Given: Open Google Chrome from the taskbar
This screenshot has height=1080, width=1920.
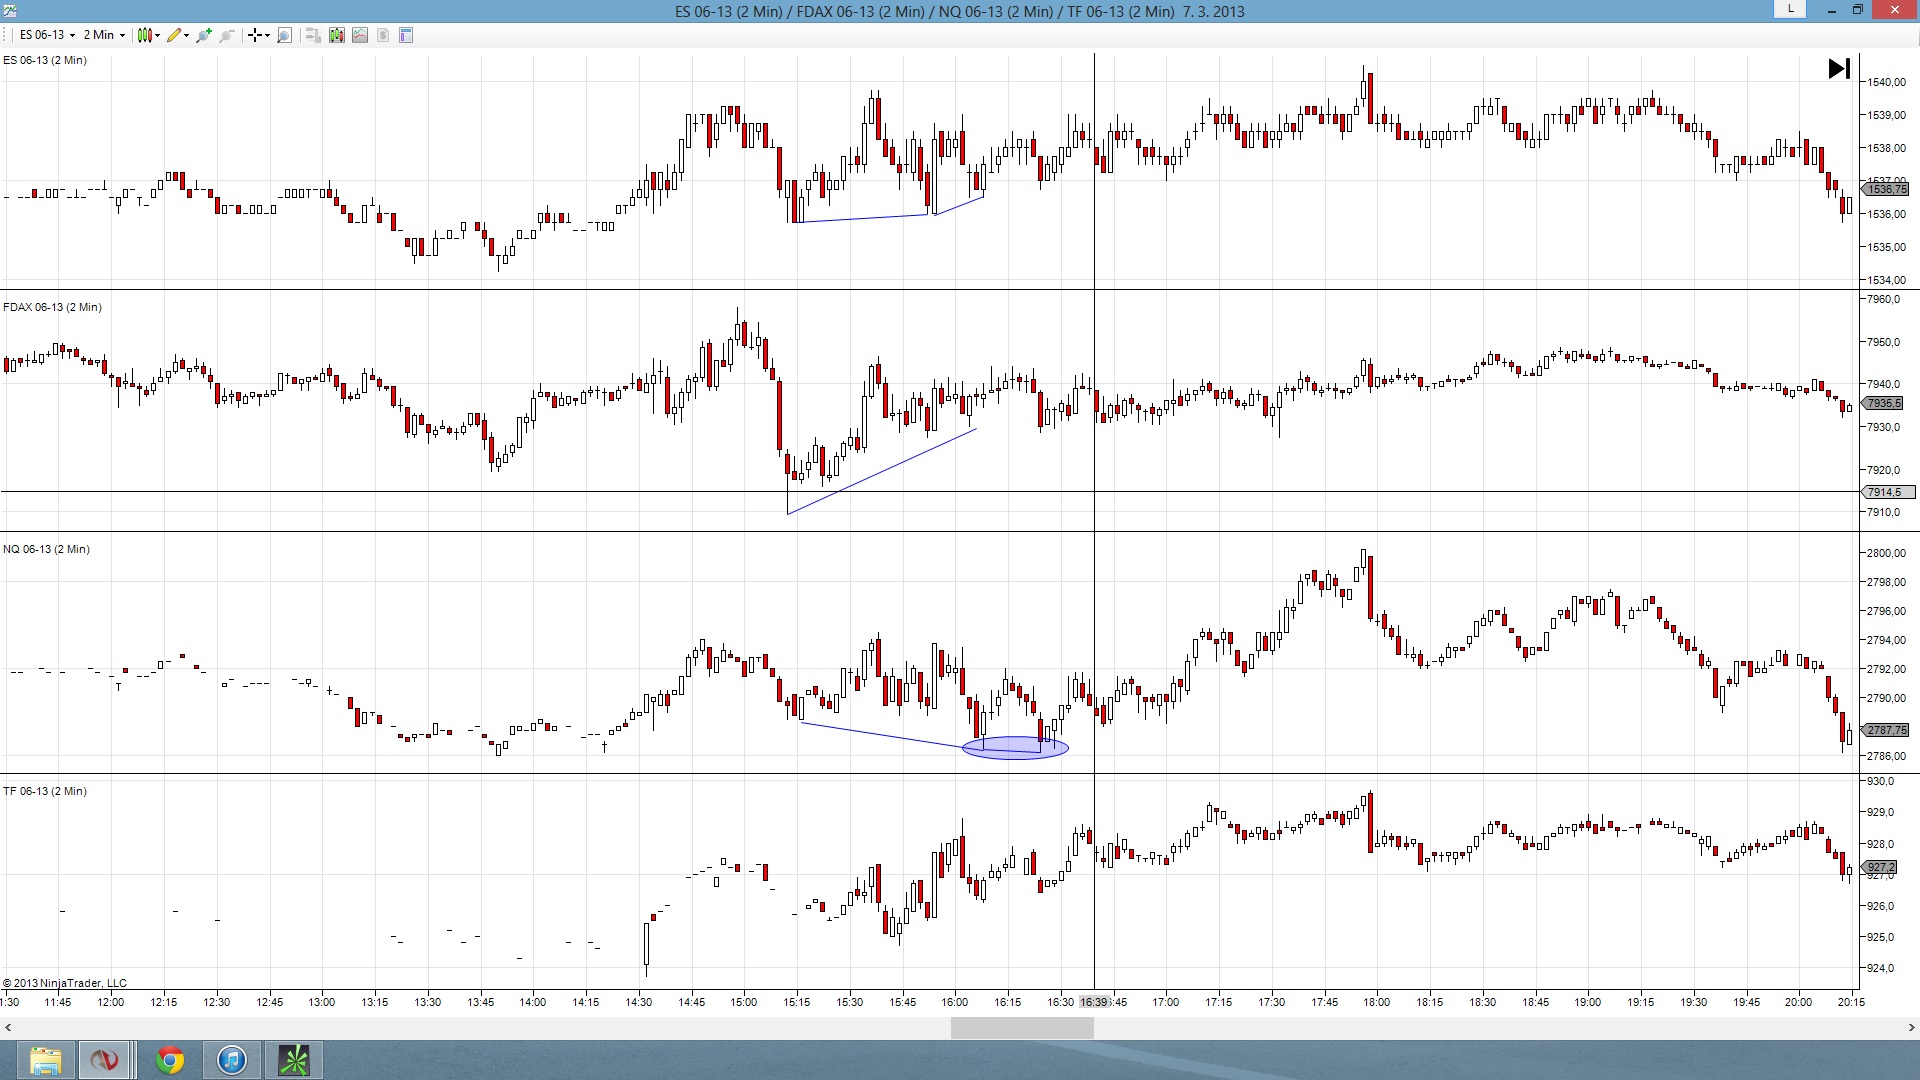Looking at the screenshot, I should (x=169, y=1060).
